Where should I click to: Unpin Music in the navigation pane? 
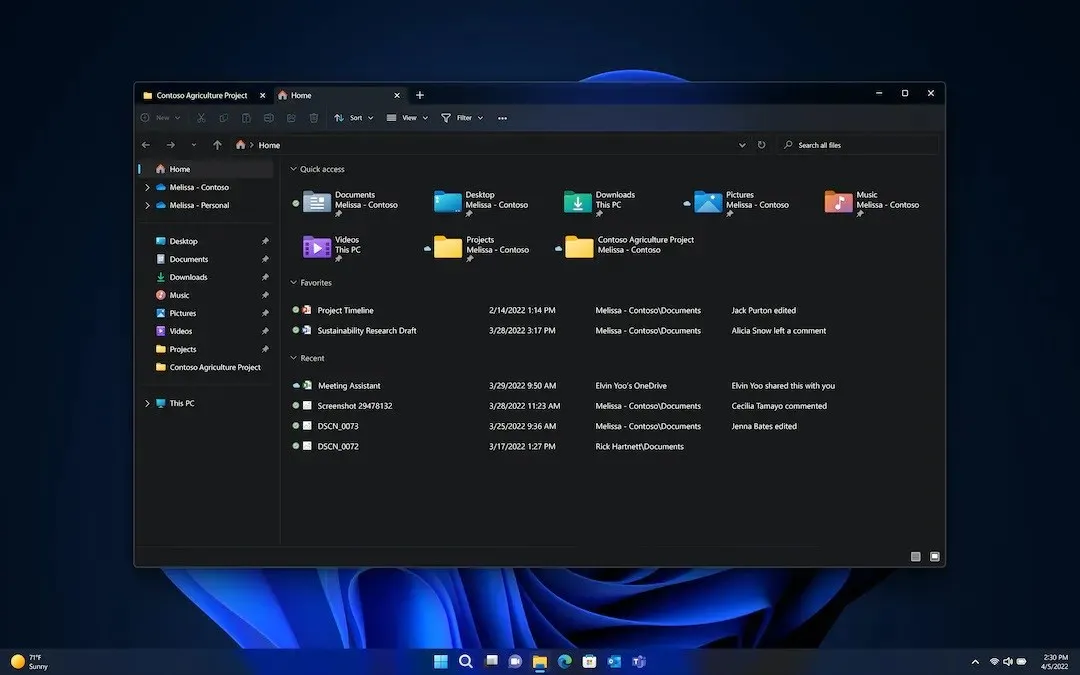(265, 295)
